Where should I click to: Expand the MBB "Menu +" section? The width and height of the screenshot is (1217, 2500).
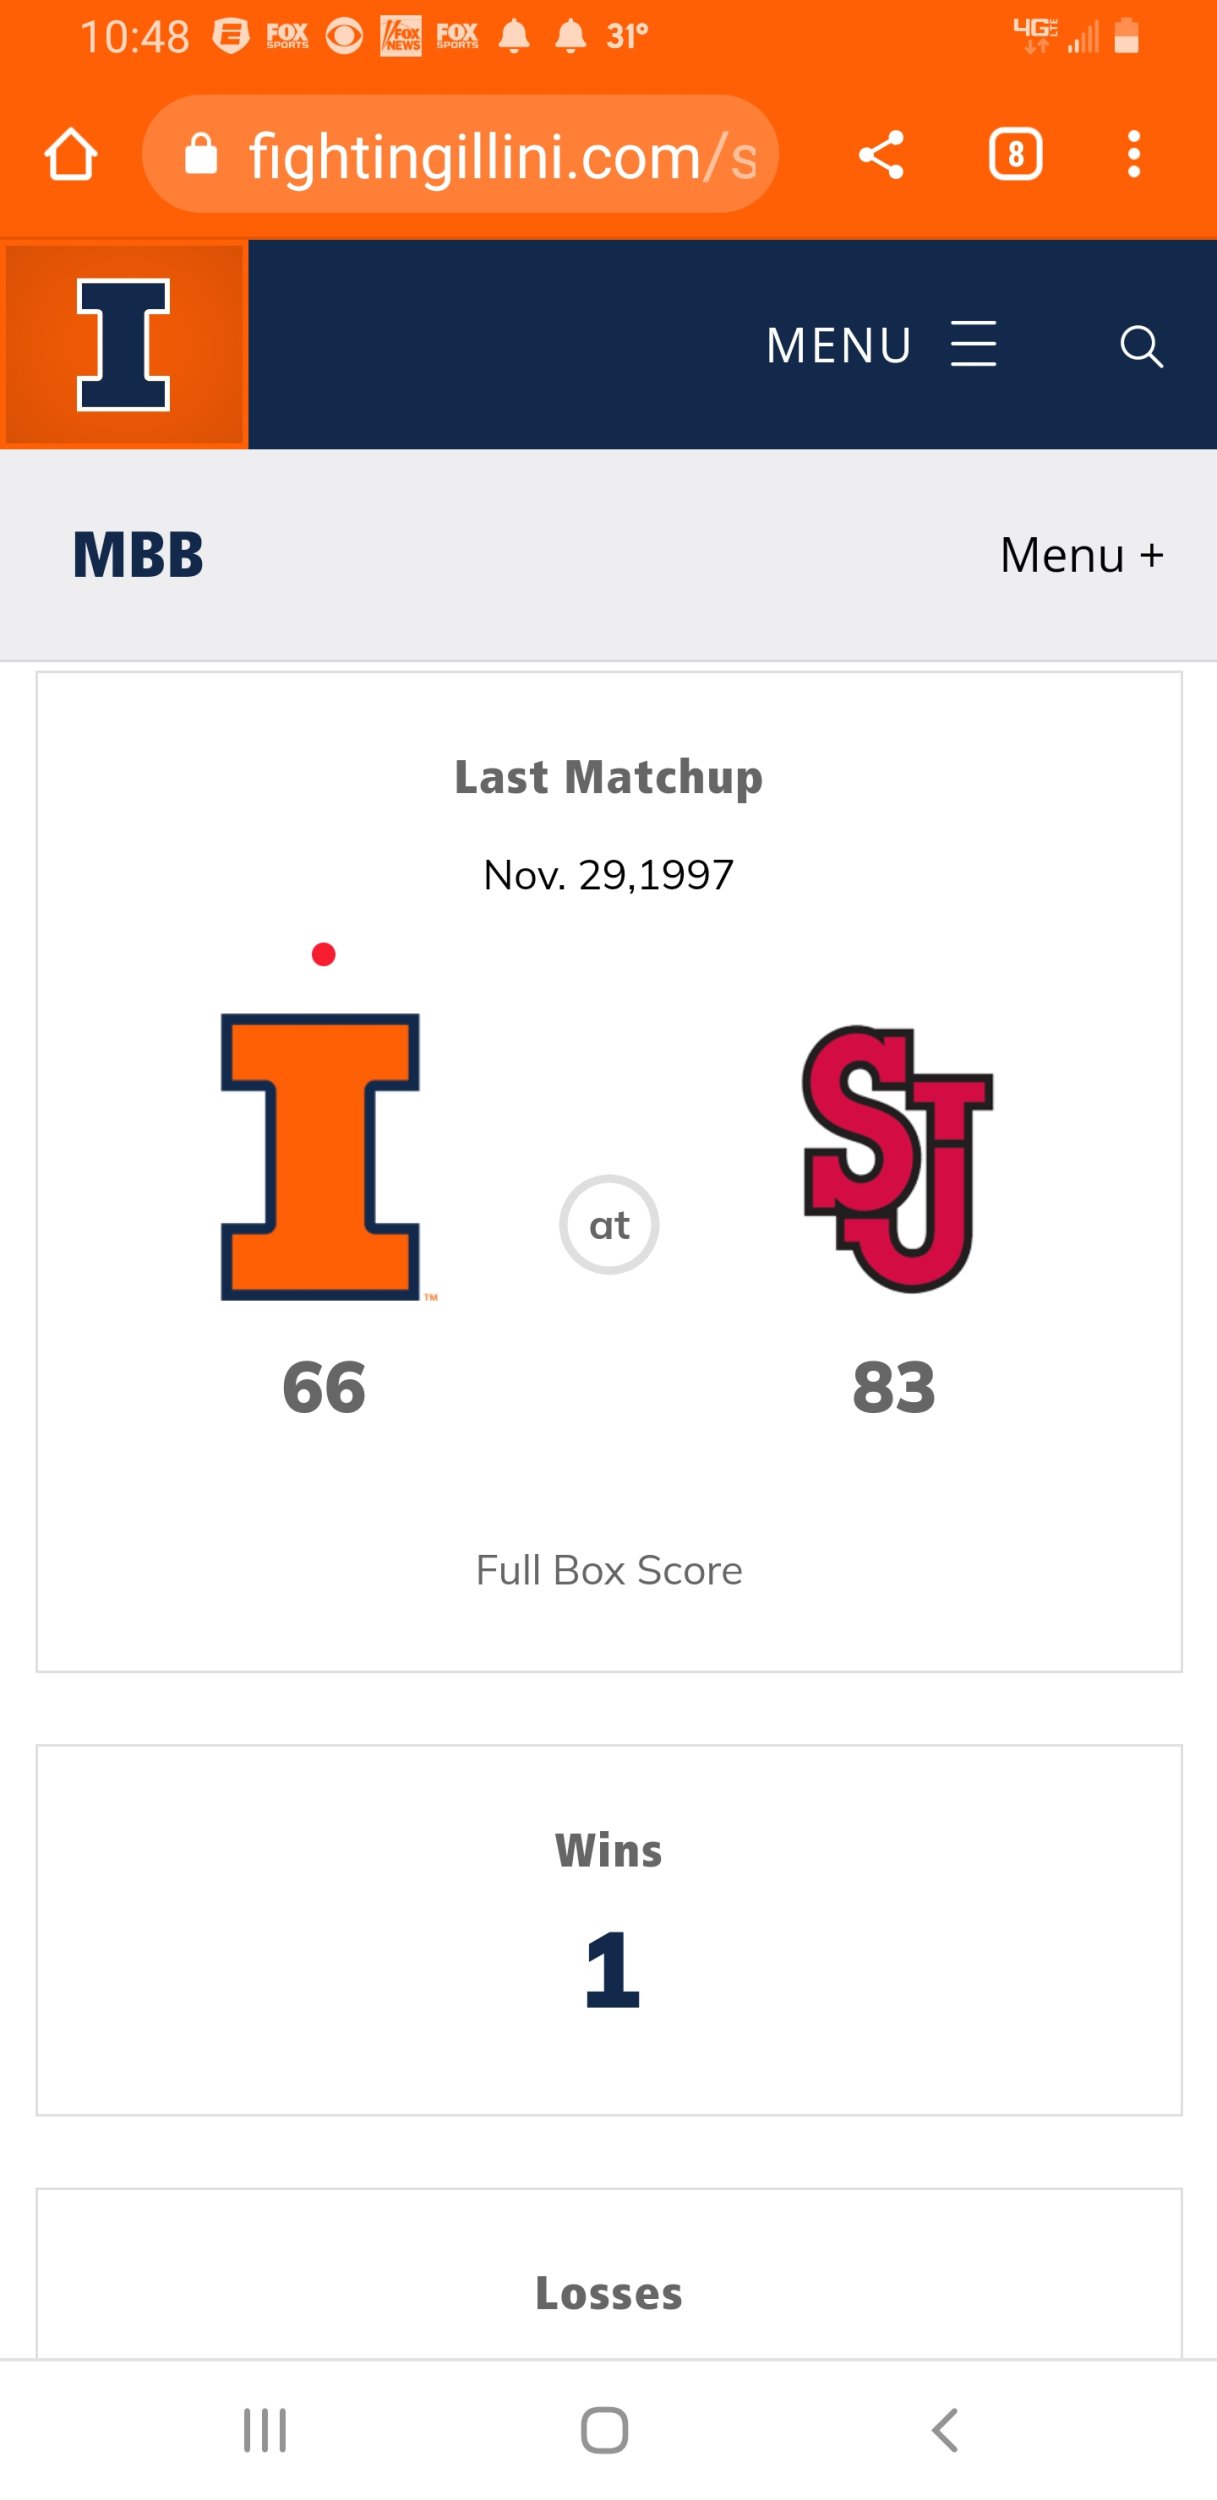pyautogui.click(x=1082, y=555)
